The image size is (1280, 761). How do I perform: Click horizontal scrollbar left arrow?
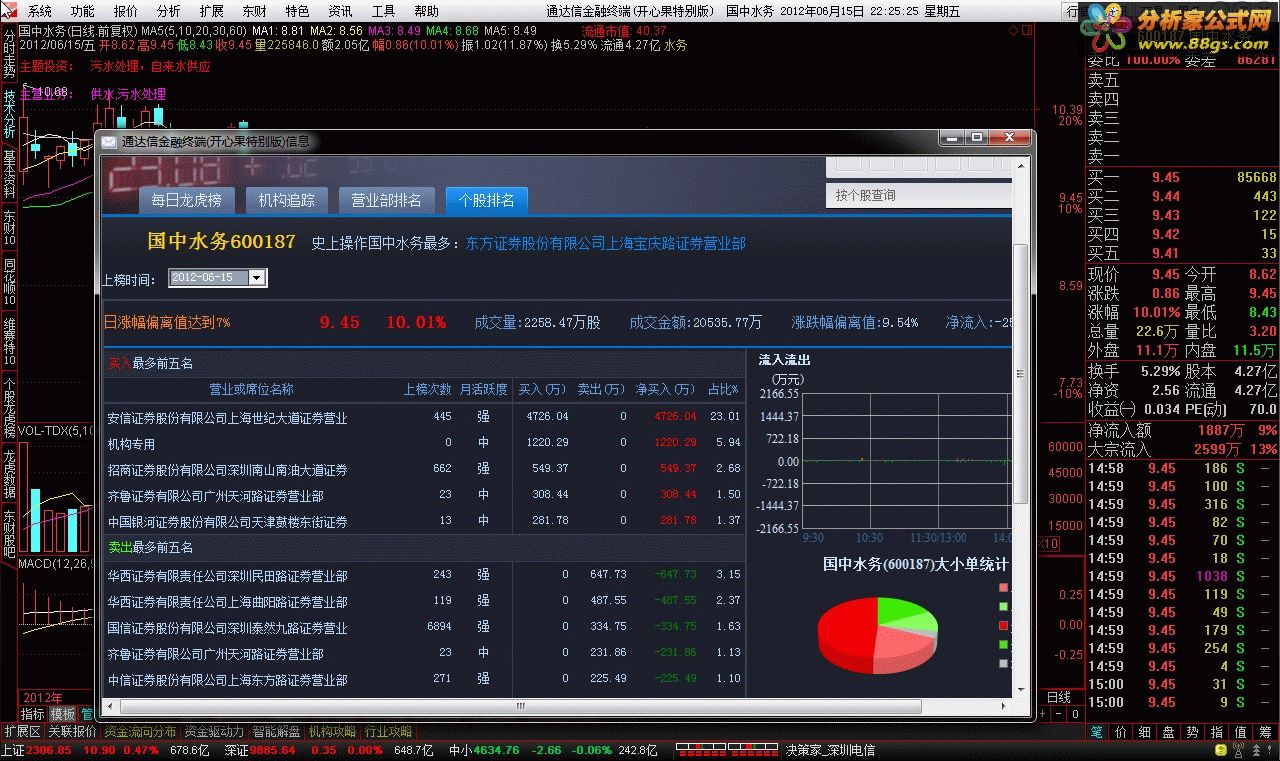coord(110,706)
